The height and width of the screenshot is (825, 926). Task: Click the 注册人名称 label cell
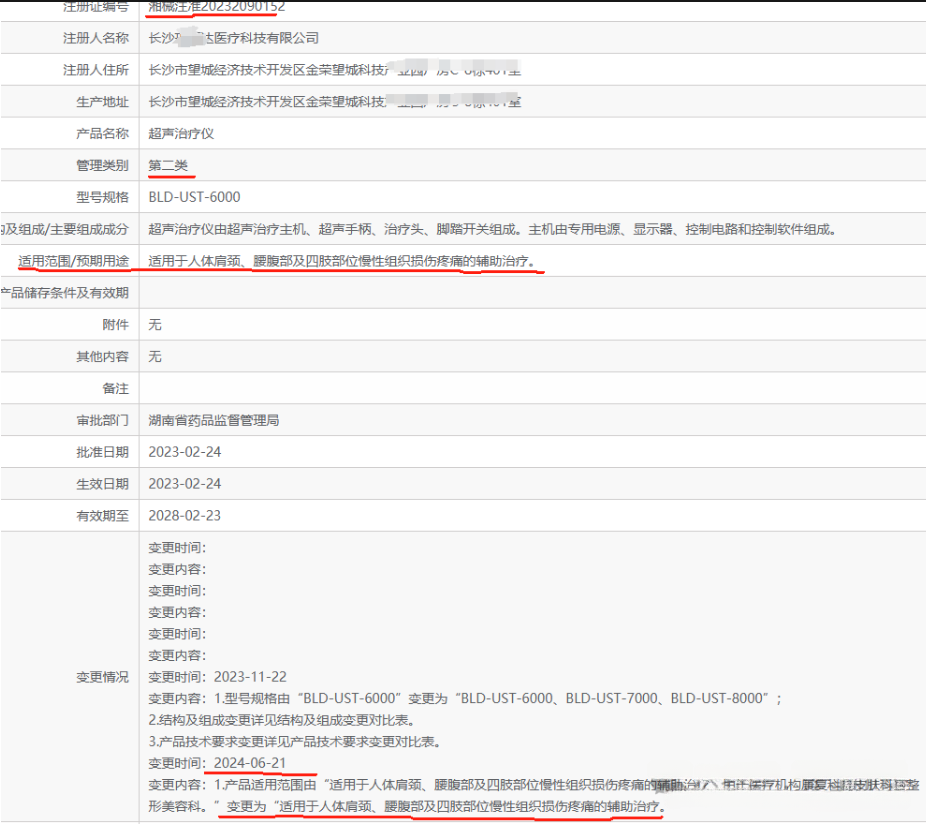pyautogui.click(x=96, y=38)
